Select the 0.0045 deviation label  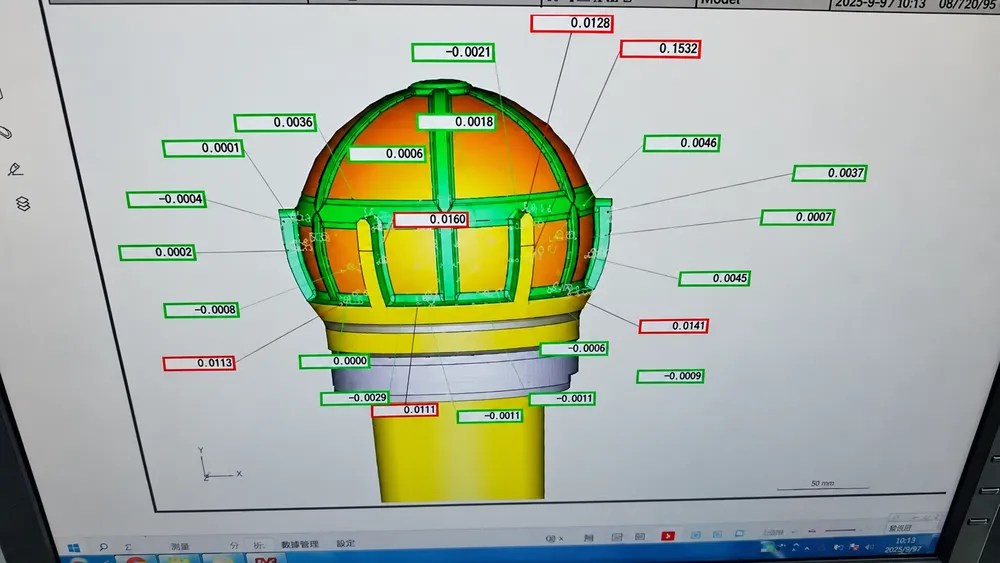714,279
